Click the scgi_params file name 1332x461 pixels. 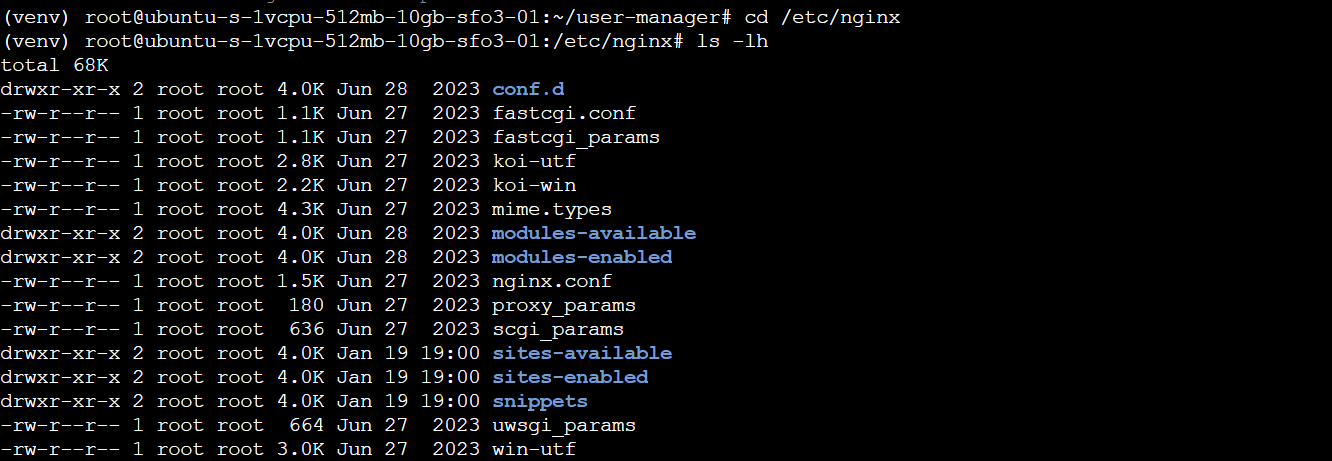coord(558,329)
